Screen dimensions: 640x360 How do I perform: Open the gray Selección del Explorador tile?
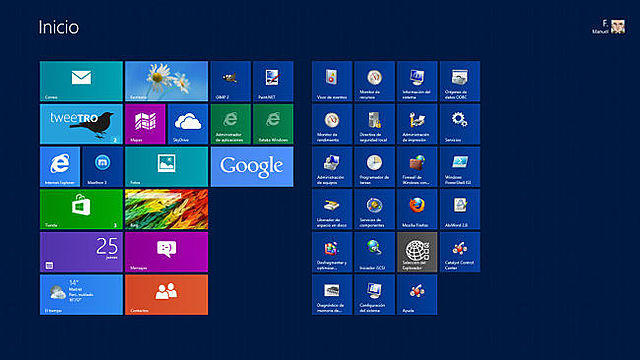click(417, 252)
